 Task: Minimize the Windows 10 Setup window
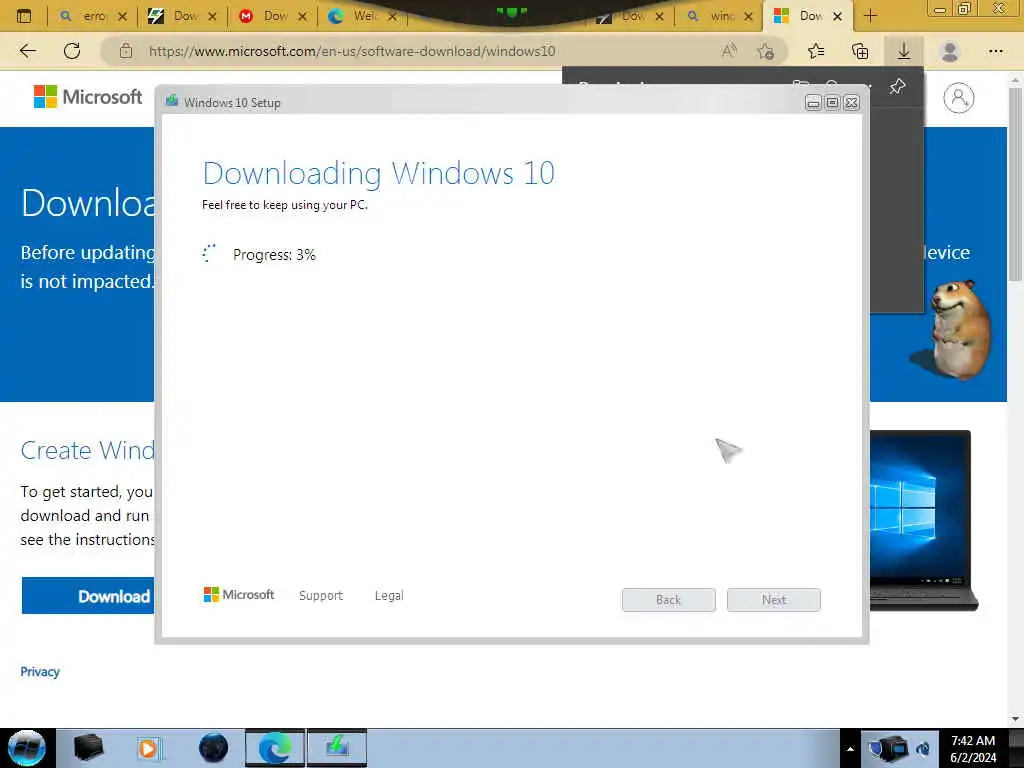[813, 103]
